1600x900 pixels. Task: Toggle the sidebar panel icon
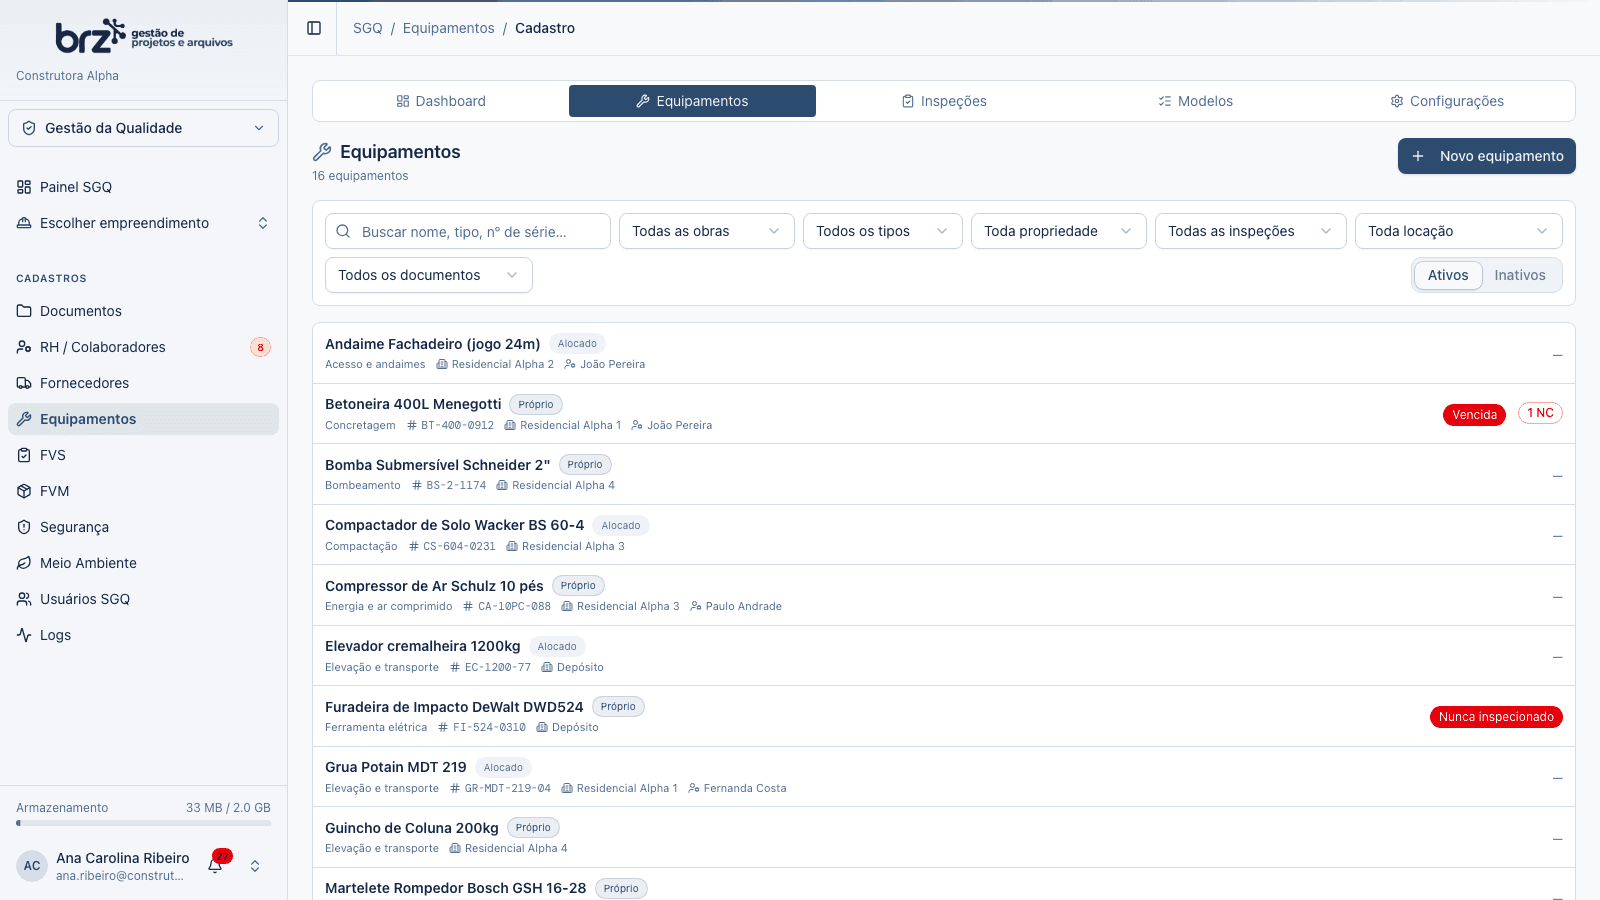click(x=314, y=28)
